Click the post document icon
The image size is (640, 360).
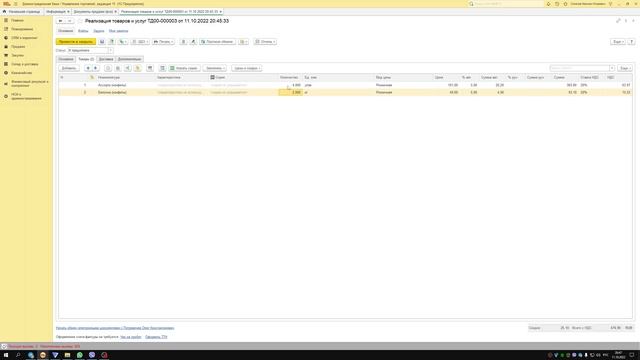pyautogui.click(x=111, y=42)
